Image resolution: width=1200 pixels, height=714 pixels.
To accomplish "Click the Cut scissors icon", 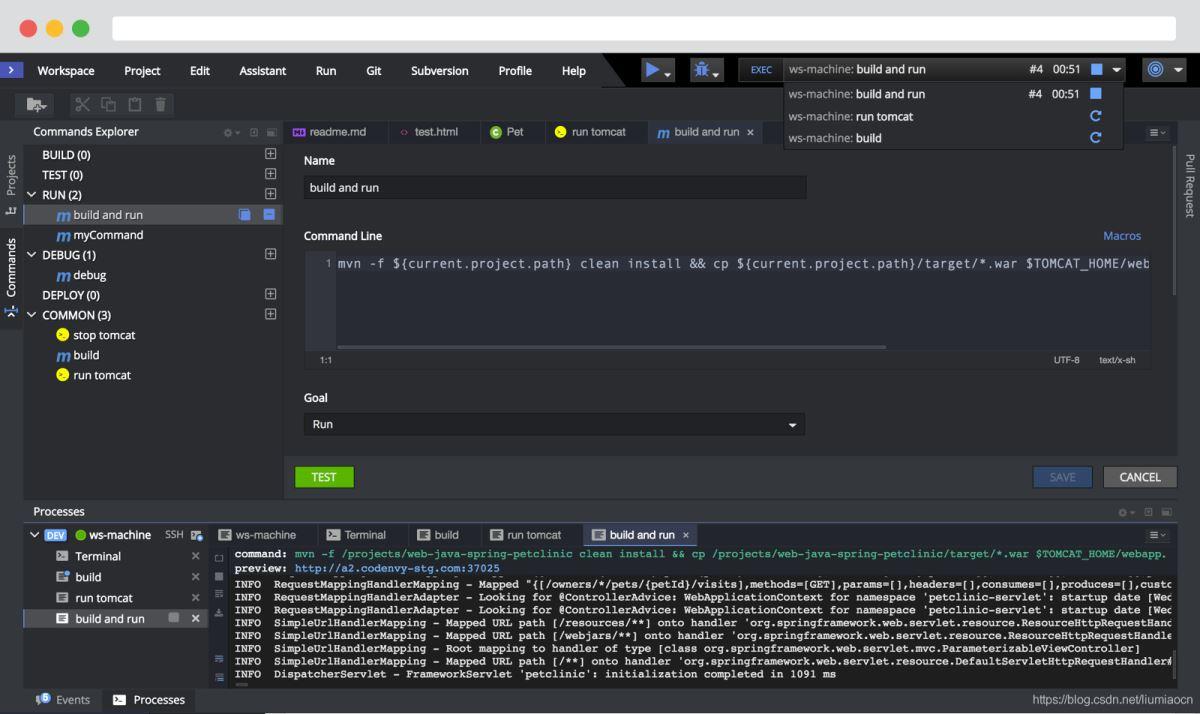I will coord(82,104).
